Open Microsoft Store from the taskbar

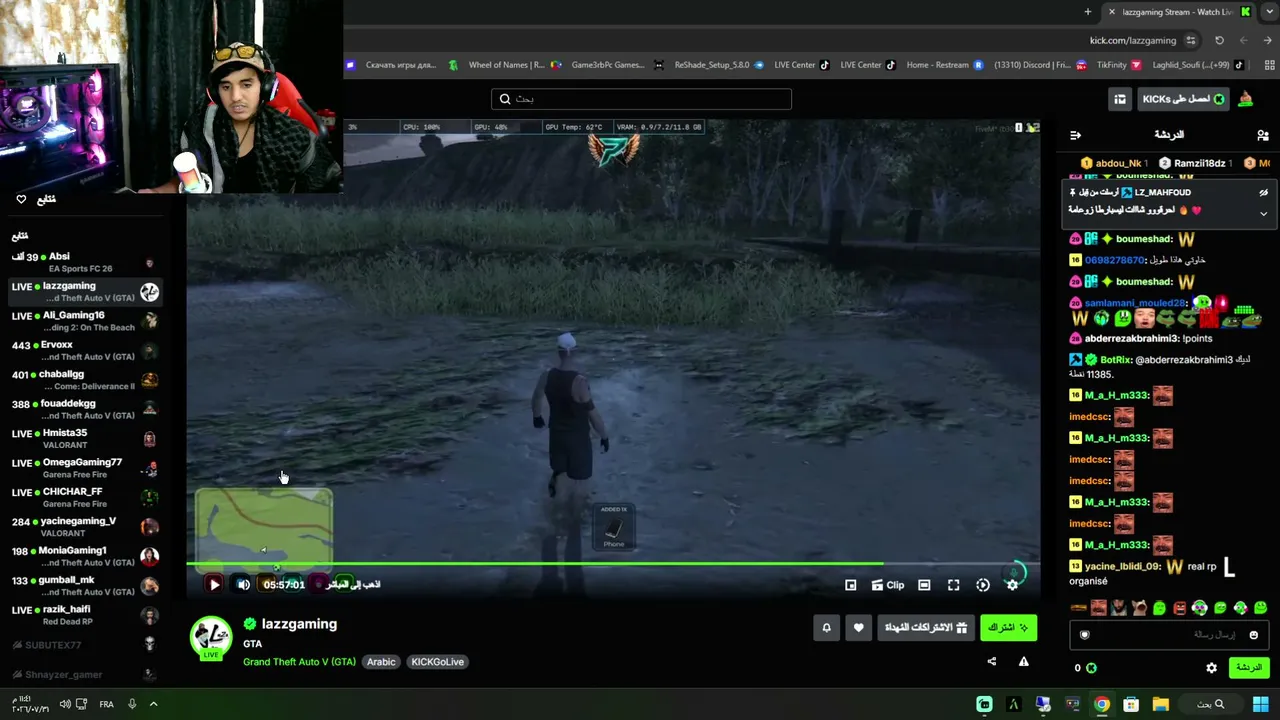pos(1131,704)
